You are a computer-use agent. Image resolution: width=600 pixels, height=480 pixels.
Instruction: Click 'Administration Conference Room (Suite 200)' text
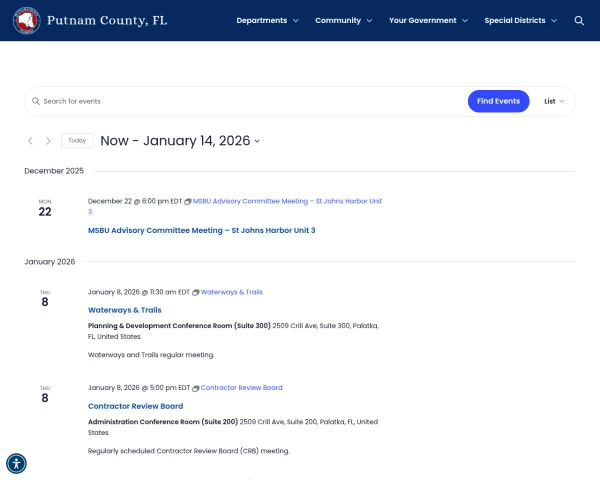pos(163,422)
